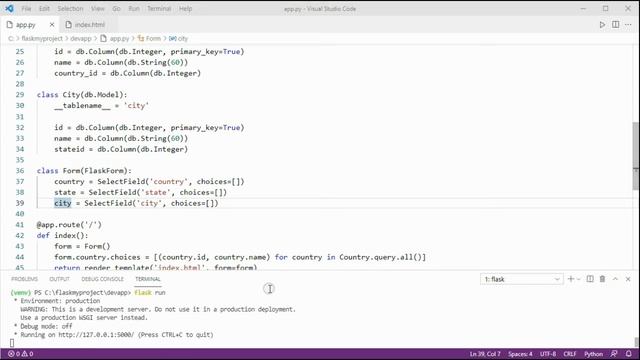Split the editor to the right

(616, 24)
